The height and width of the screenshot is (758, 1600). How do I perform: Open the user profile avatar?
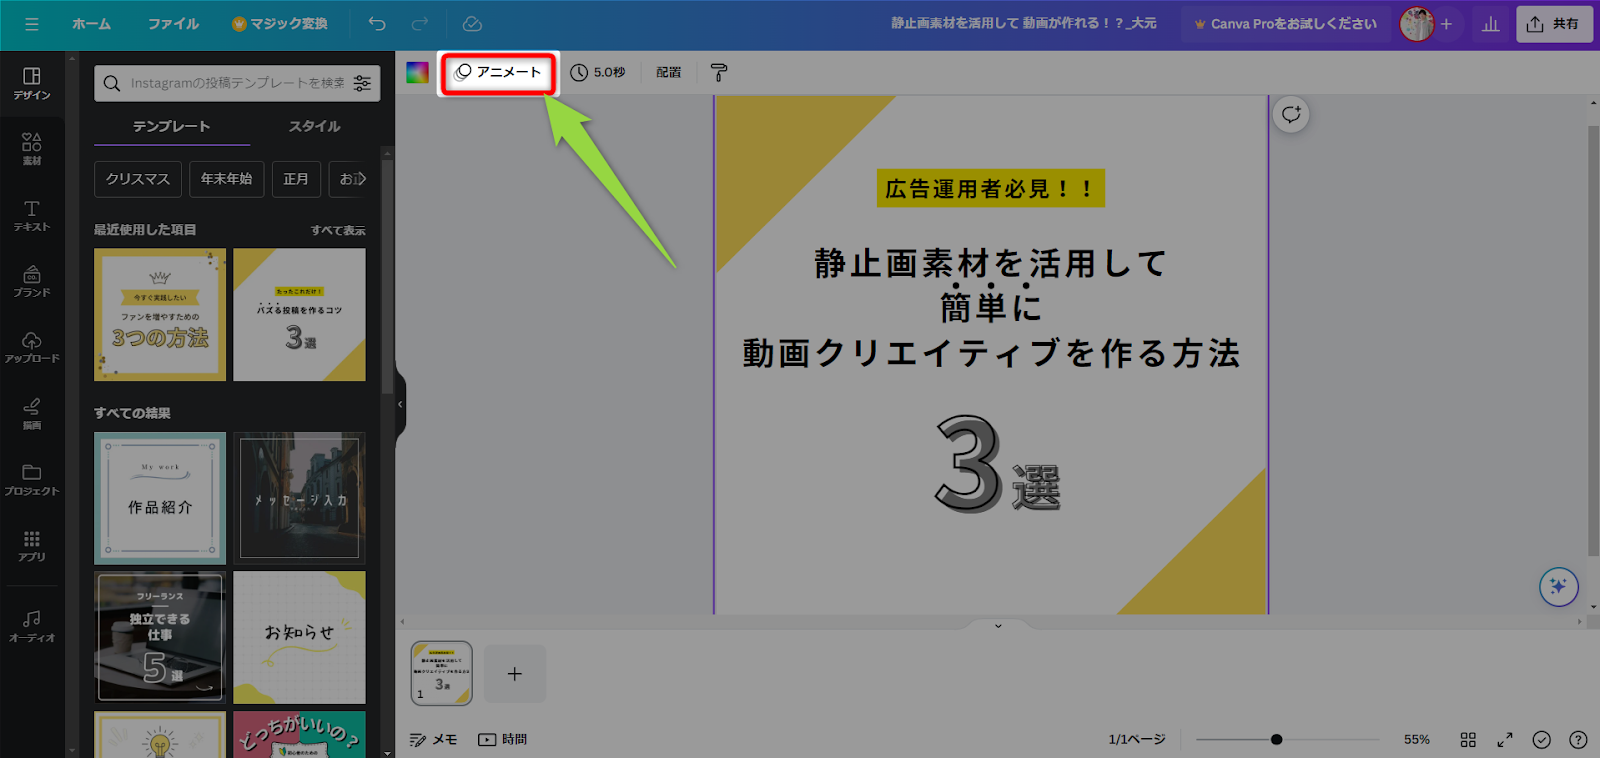point(1416,24)
